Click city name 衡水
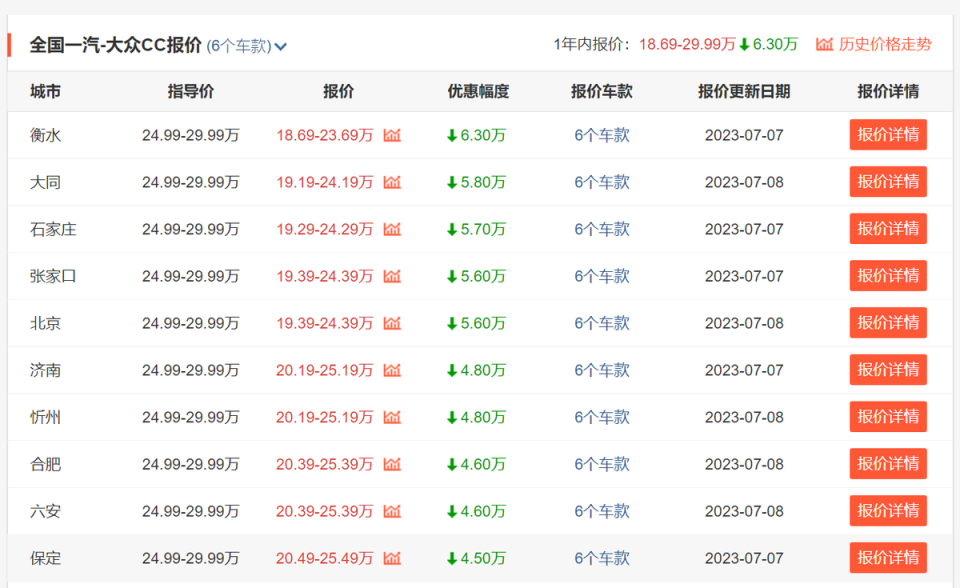Image resolution: width=960 pixels, height=588 pixels. pyautogui.click(x=45, y=135)
